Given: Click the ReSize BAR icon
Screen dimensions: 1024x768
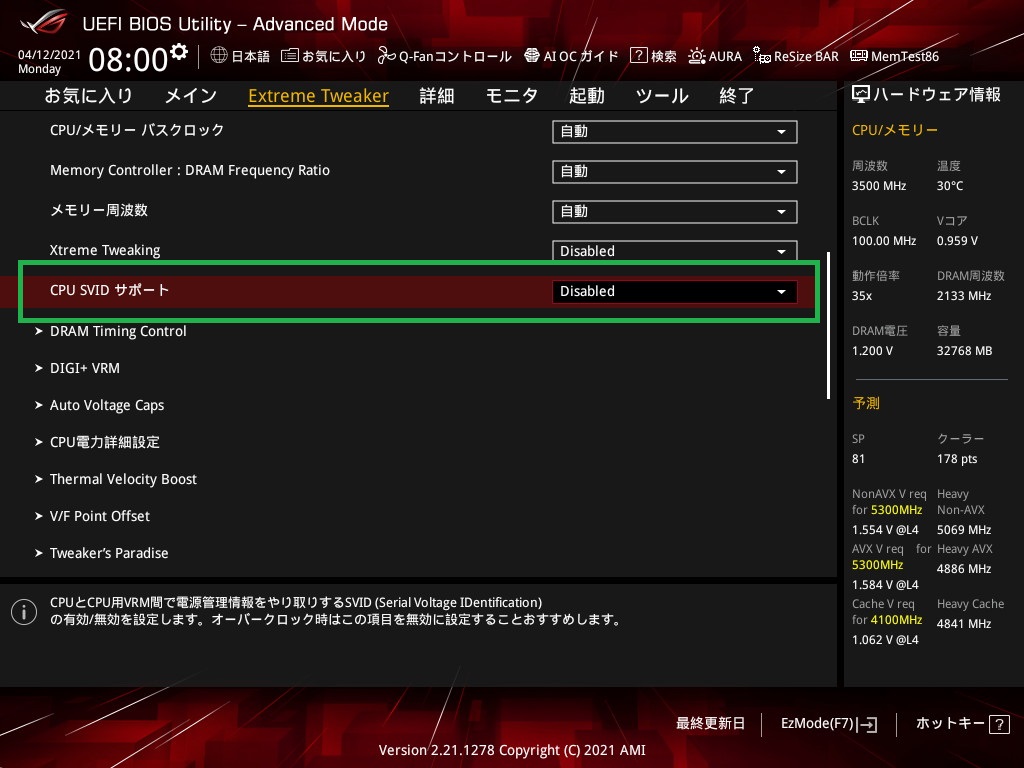Looking at the screenshot, I should (761, 56).
